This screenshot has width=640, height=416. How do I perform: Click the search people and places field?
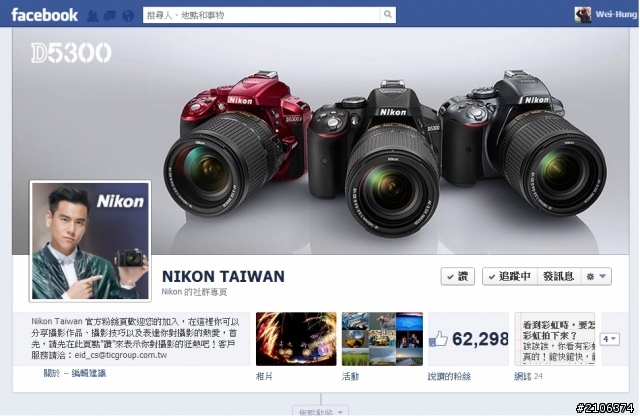(x=261, y=15)
